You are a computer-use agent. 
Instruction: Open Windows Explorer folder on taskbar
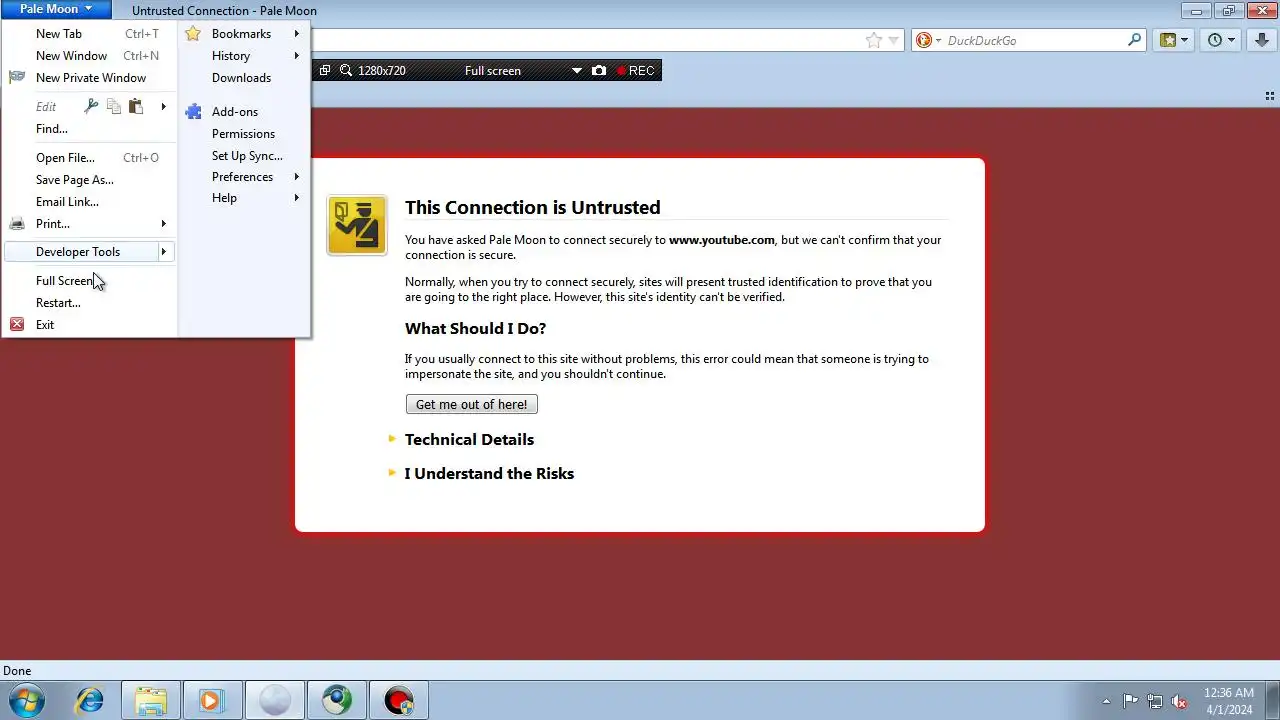point(151,700)
